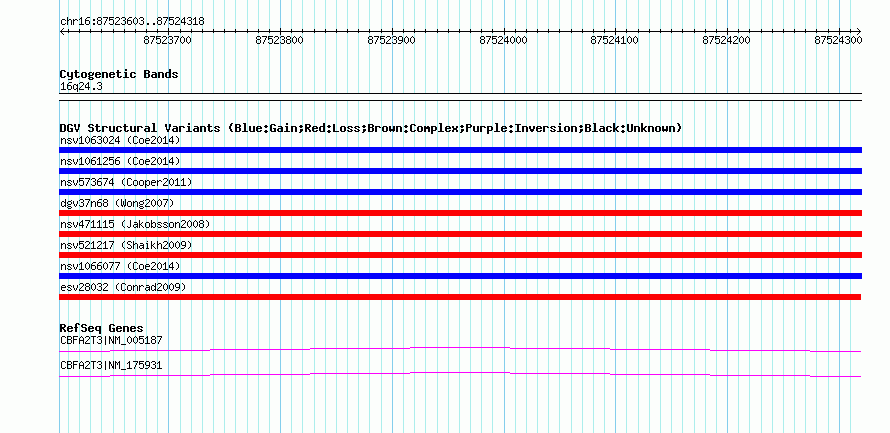Click the blue gain bar for nsv1063024
Viewport: 890px width, 433px height.
click(460, 150)
